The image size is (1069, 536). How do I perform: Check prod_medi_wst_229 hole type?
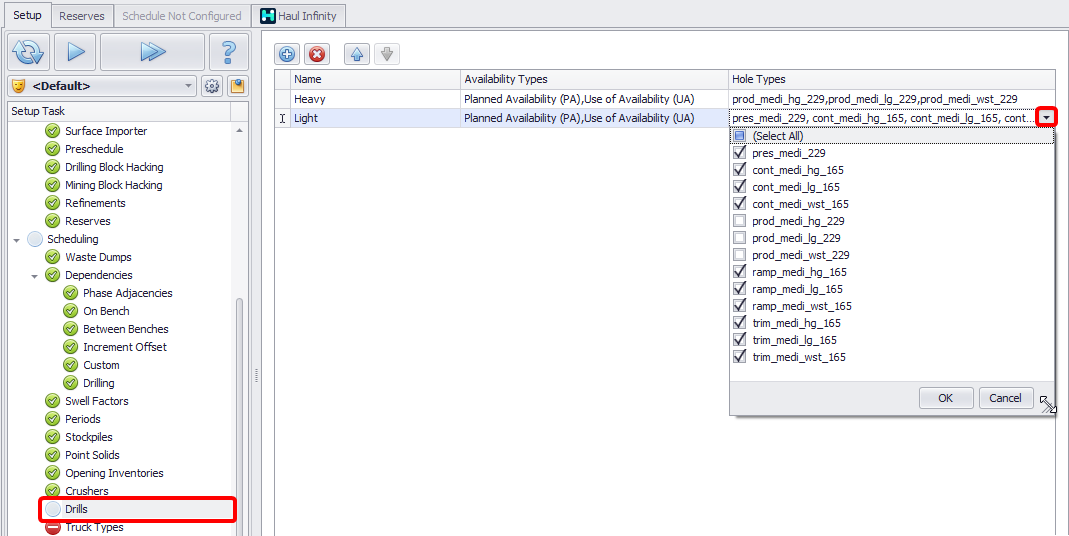coord(739,255)
